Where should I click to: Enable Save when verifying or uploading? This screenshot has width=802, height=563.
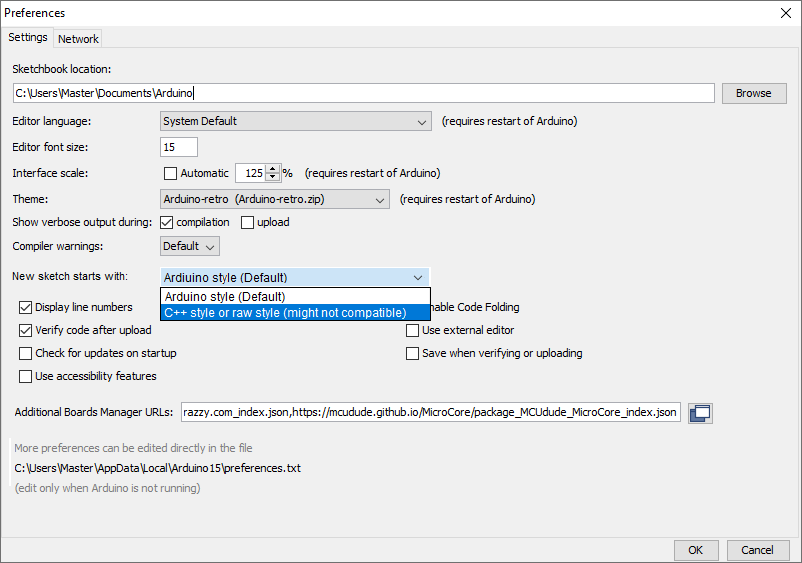[412, 353]
